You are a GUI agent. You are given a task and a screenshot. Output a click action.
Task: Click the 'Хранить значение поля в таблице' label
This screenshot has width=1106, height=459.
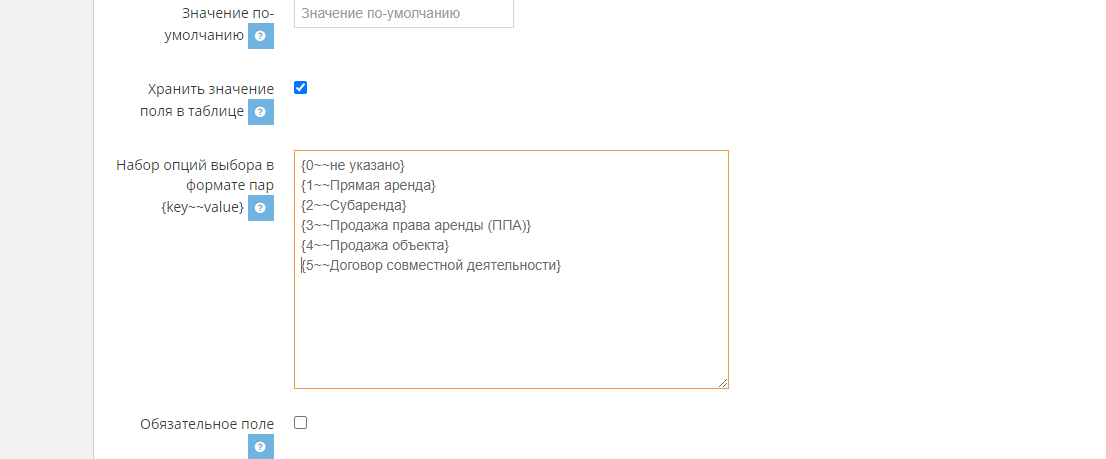pyautogui.click(x=210, y=99)
